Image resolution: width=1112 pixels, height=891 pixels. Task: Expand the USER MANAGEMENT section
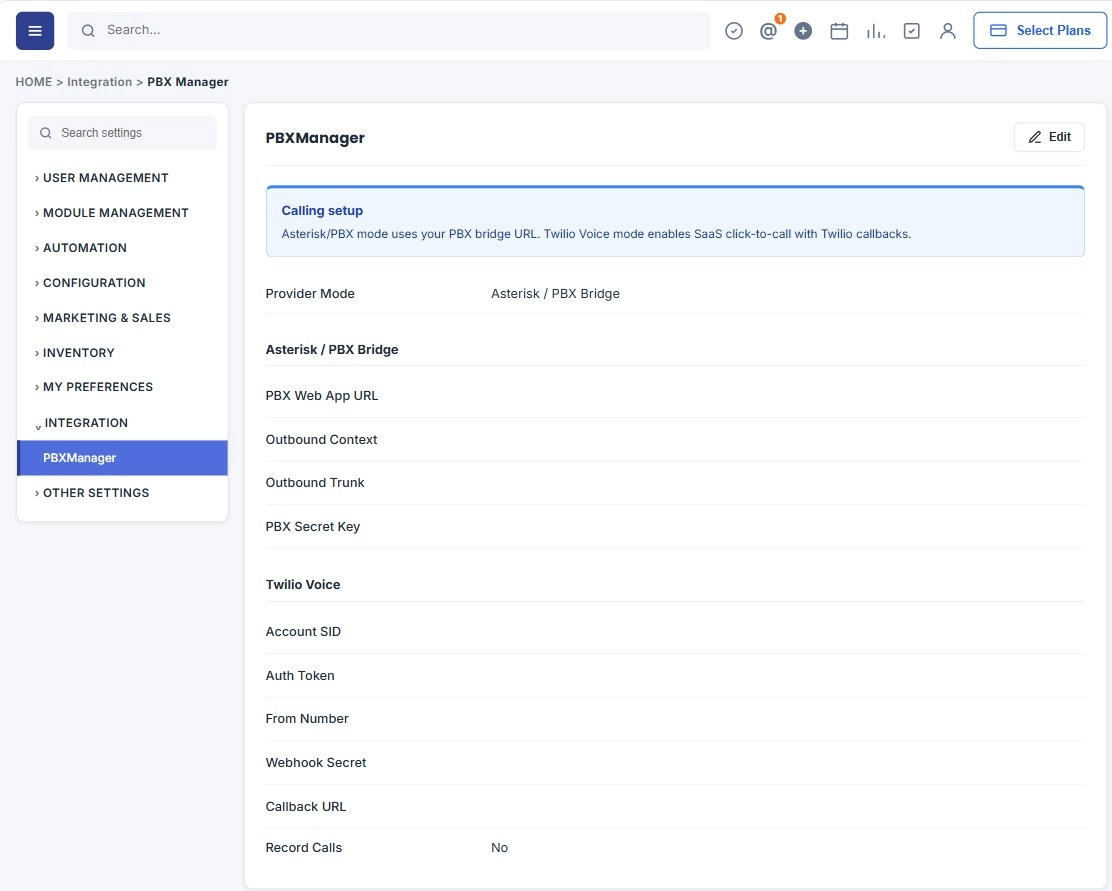(x=105, y=178)
